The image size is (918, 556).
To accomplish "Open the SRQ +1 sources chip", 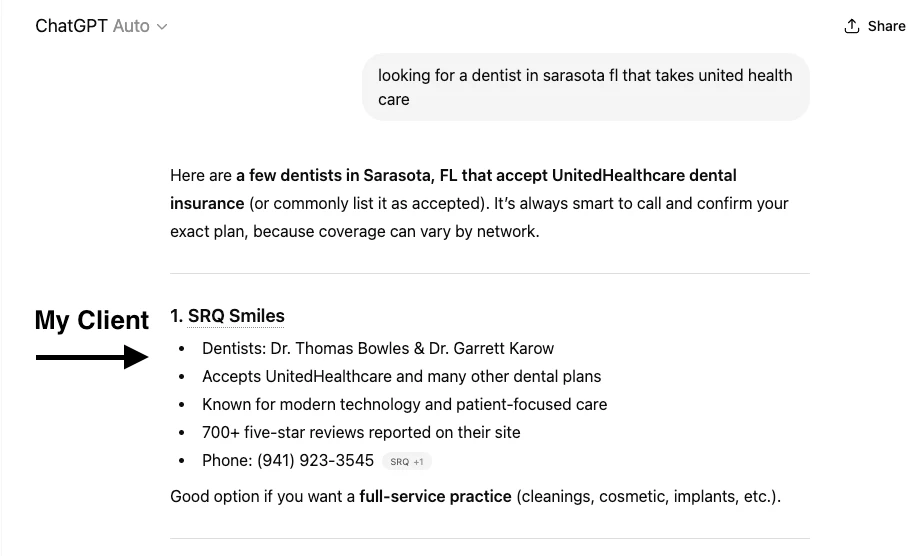I will point(407,461).
